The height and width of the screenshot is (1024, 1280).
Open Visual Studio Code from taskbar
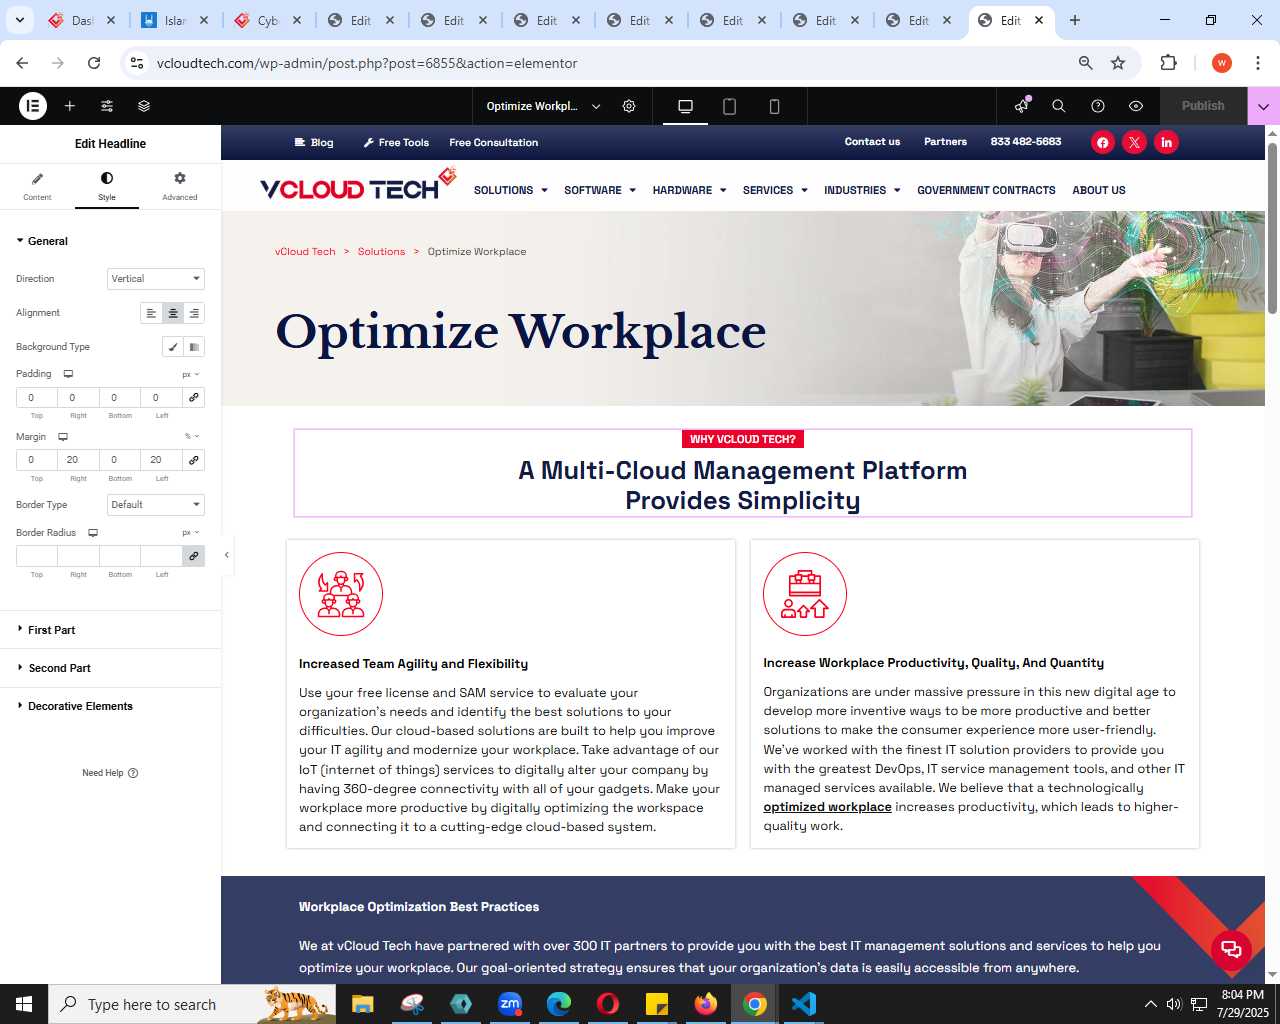point(804,1004)
